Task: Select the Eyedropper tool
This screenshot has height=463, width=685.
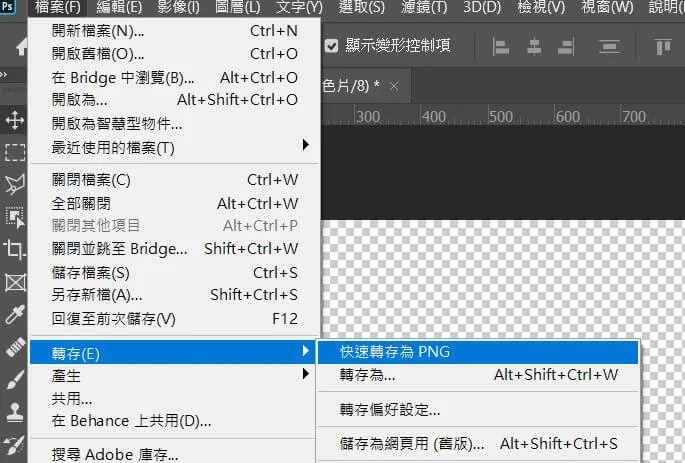Action: pos(14,314)
